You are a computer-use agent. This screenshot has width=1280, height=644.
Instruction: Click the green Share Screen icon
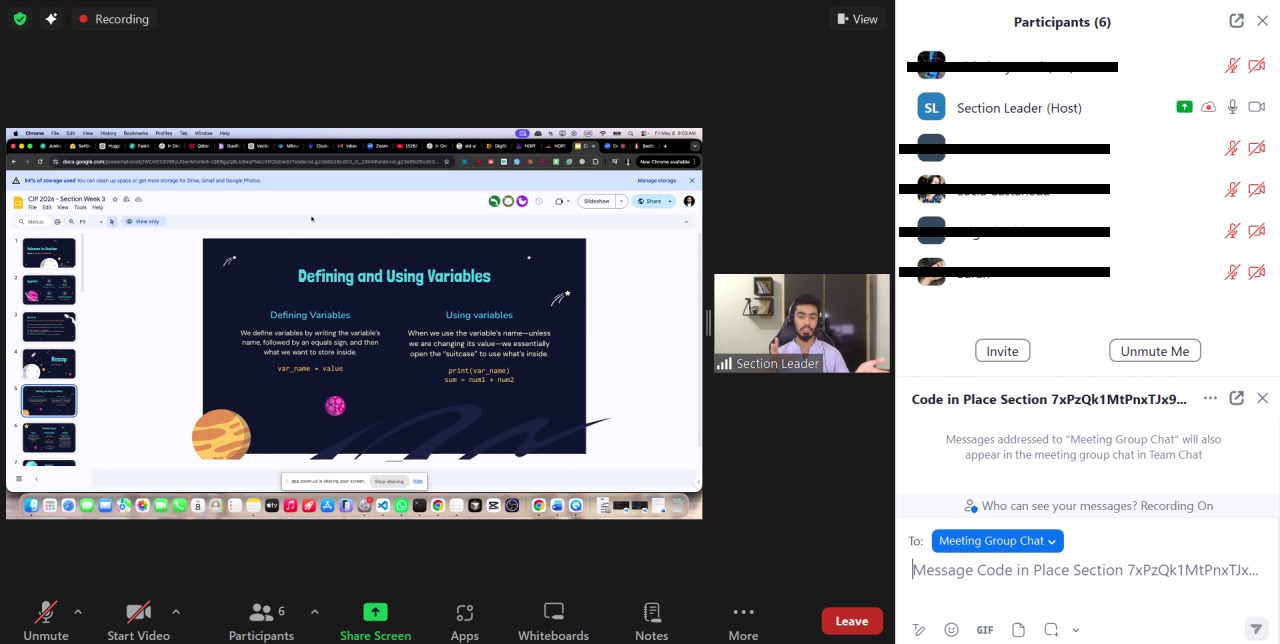point(375,612)
